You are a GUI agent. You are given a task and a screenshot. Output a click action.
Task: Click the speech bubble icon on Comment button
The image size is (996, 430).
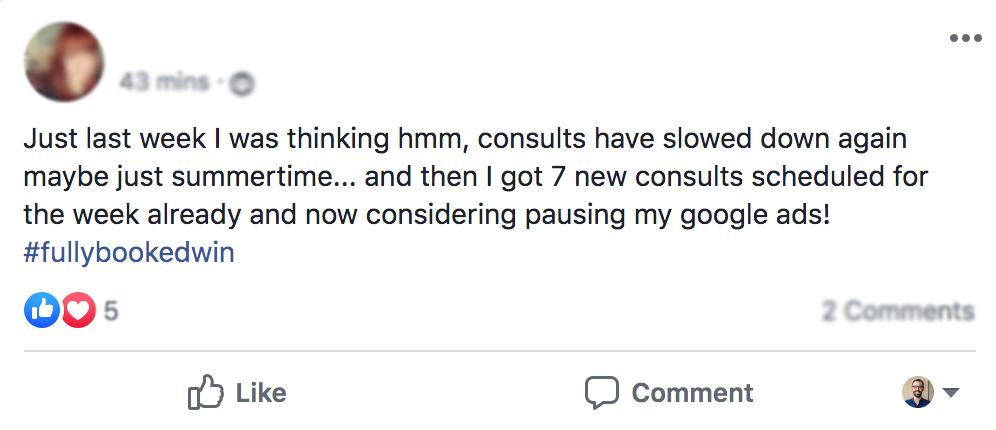pos(601,393)
